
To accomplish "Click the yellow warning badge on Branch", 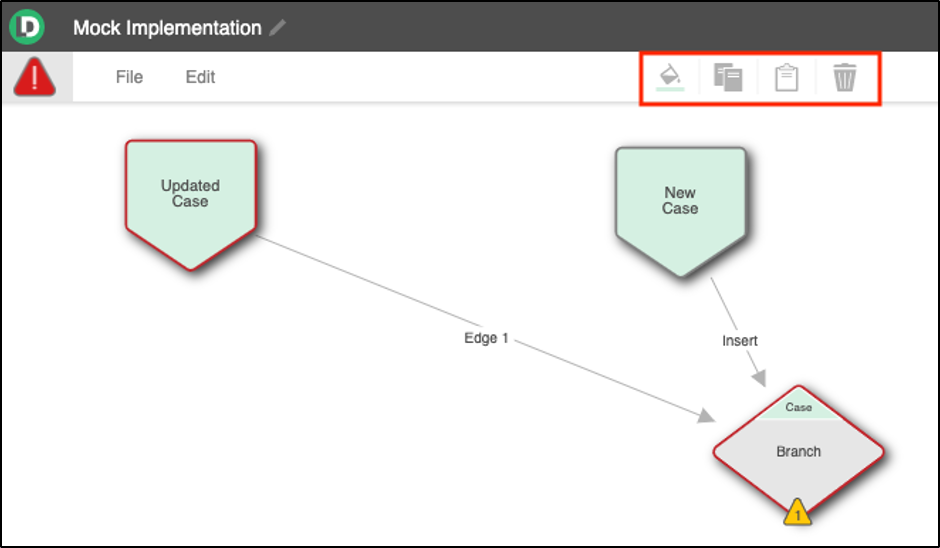I will coord(797,513).
